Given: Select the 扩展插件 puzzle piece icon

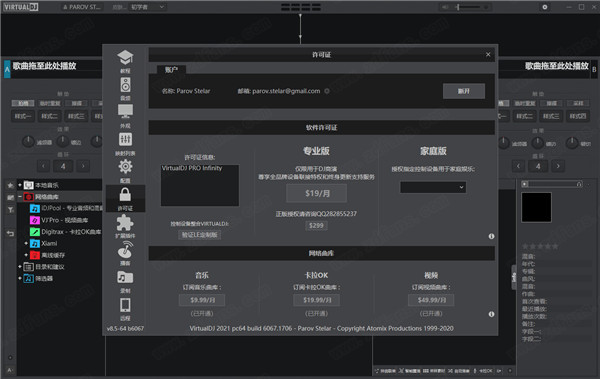Looking at the screenshot, I should pyautogui.click(x=125, y=226).
